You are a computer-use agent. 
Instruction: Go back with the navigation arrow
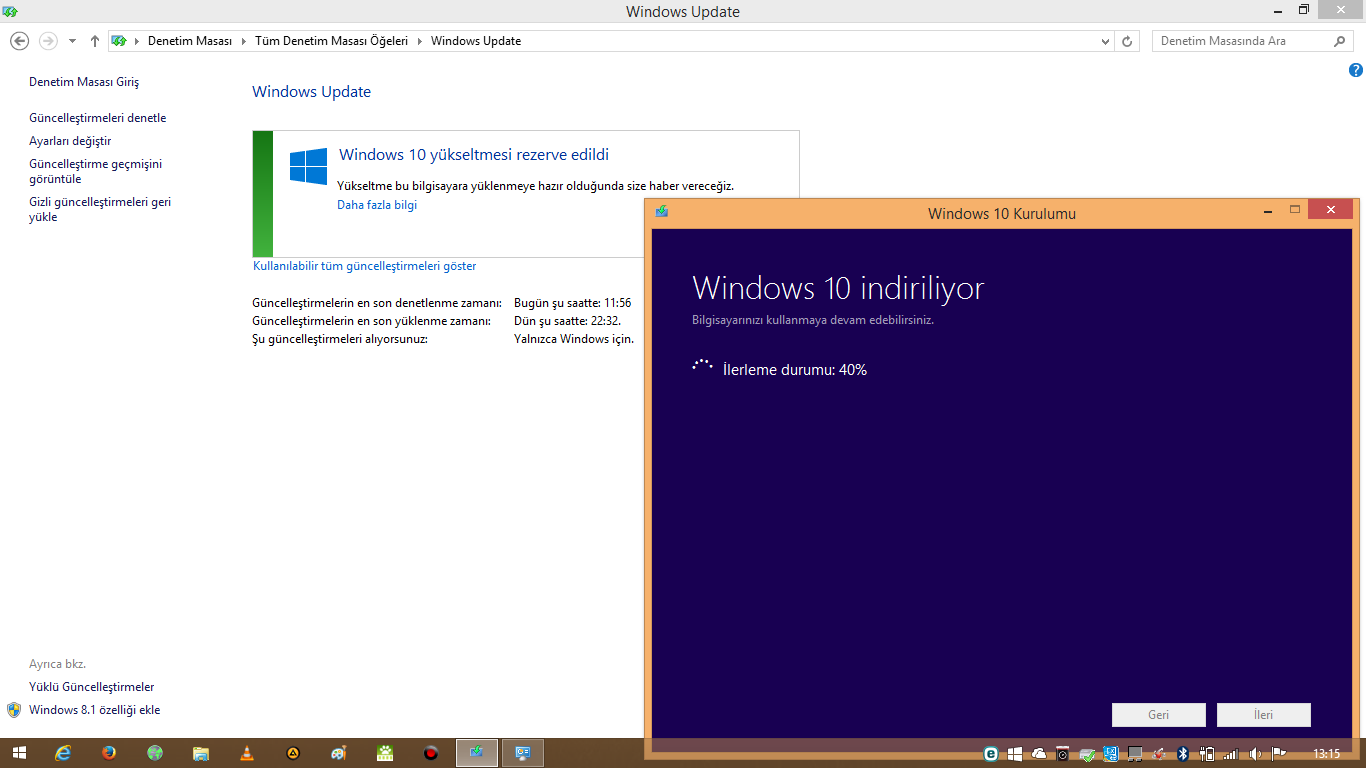(19, 41)
